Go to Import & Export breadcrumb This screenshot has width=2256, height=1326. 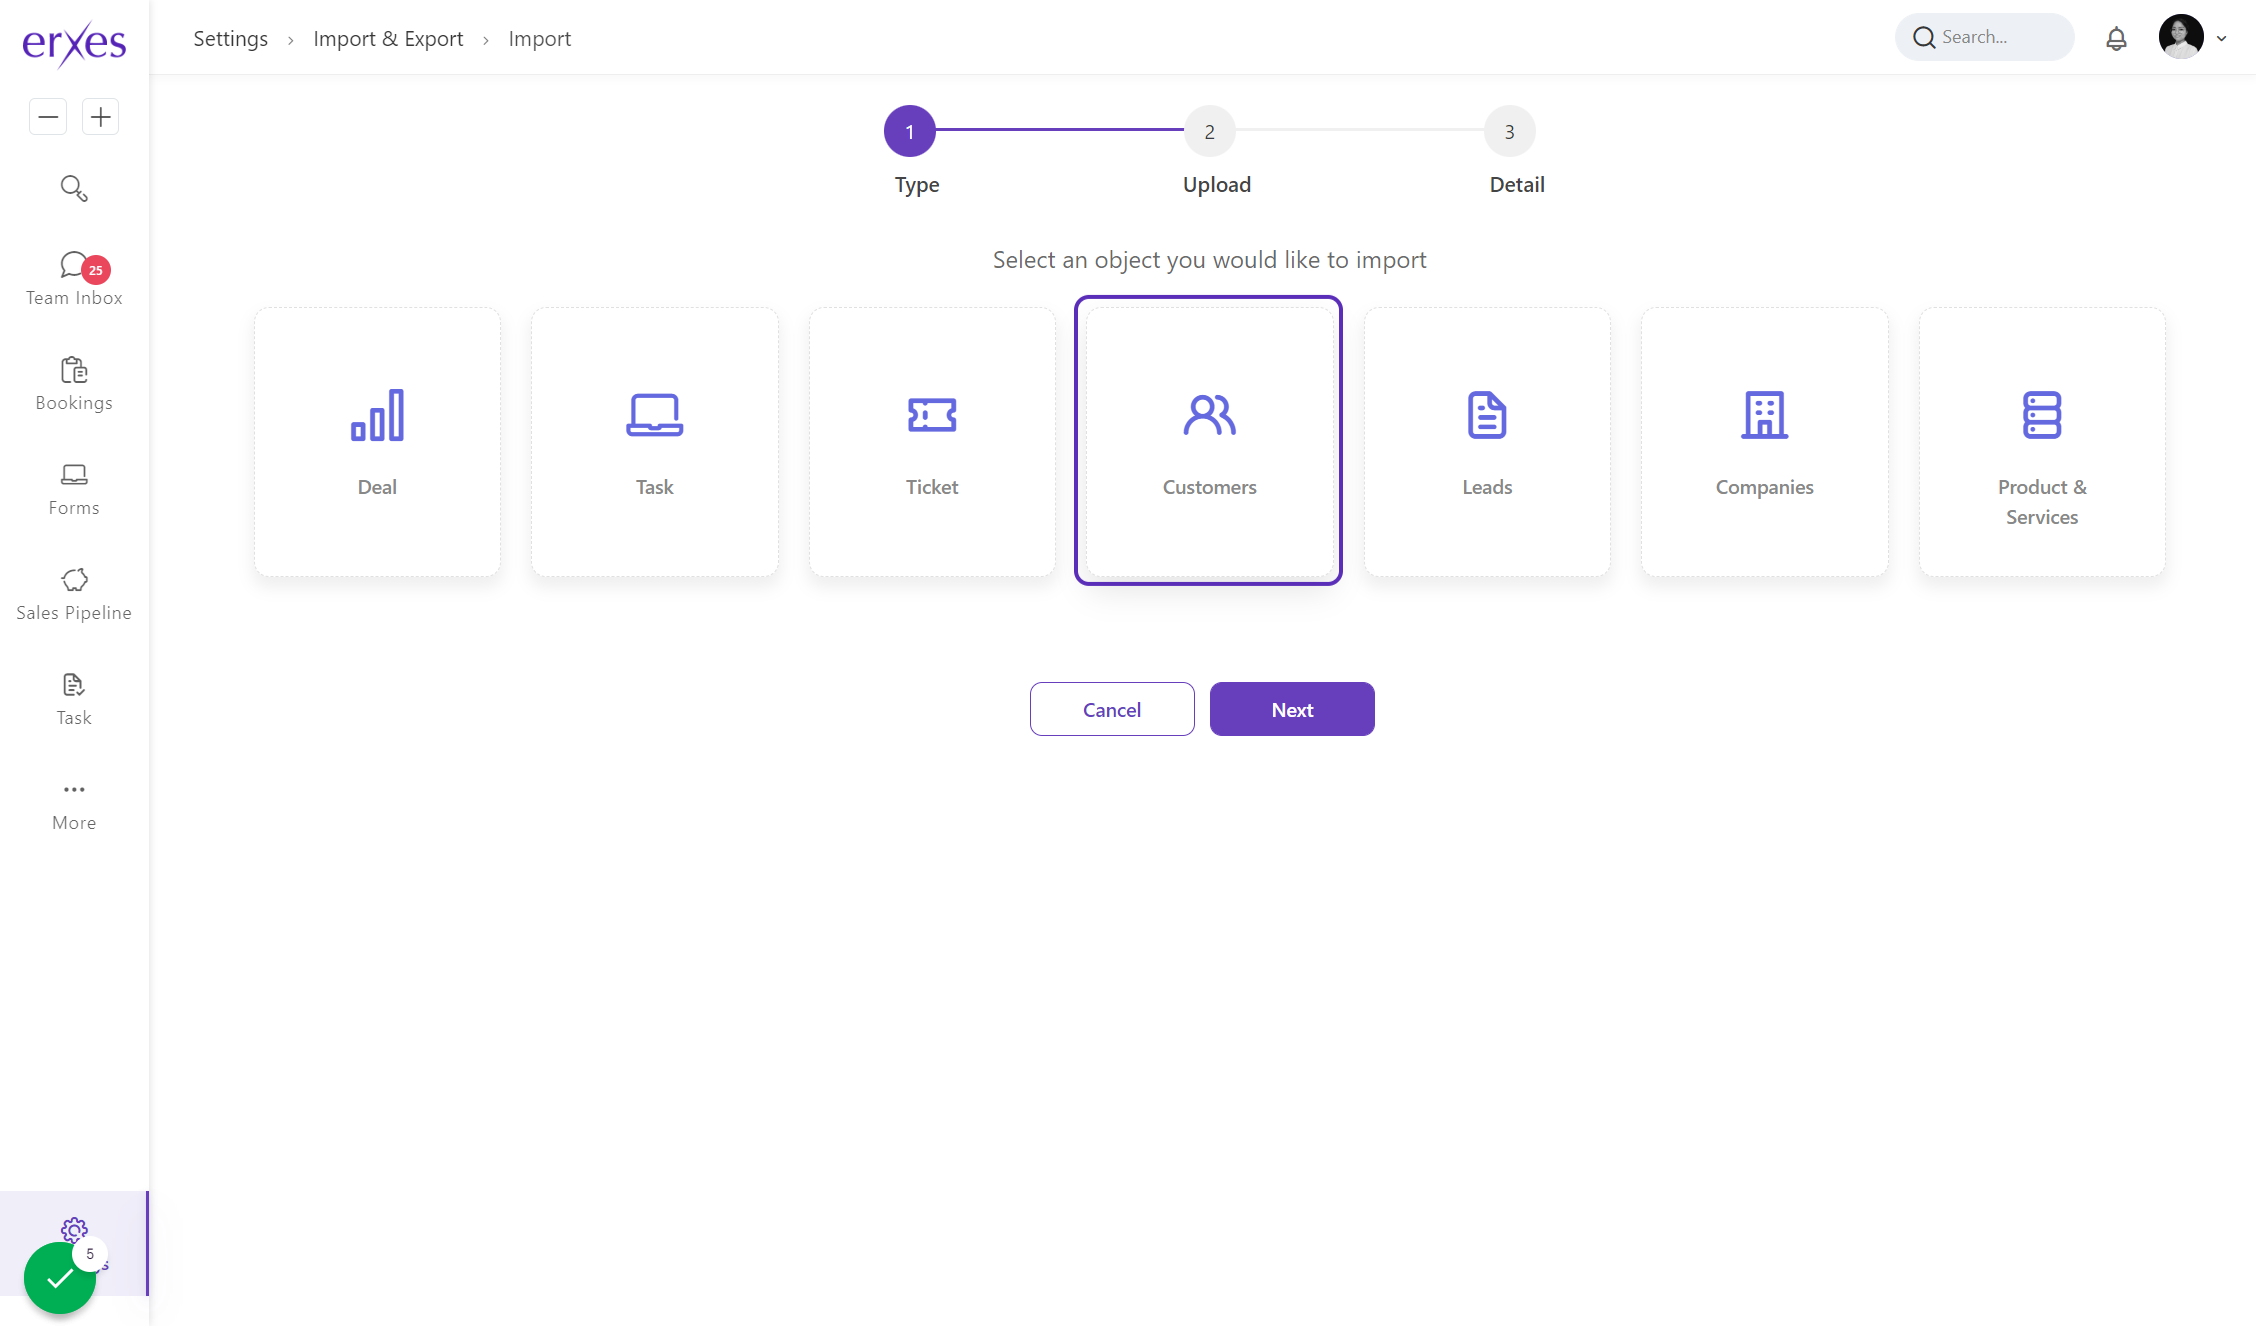click(388, 39)
